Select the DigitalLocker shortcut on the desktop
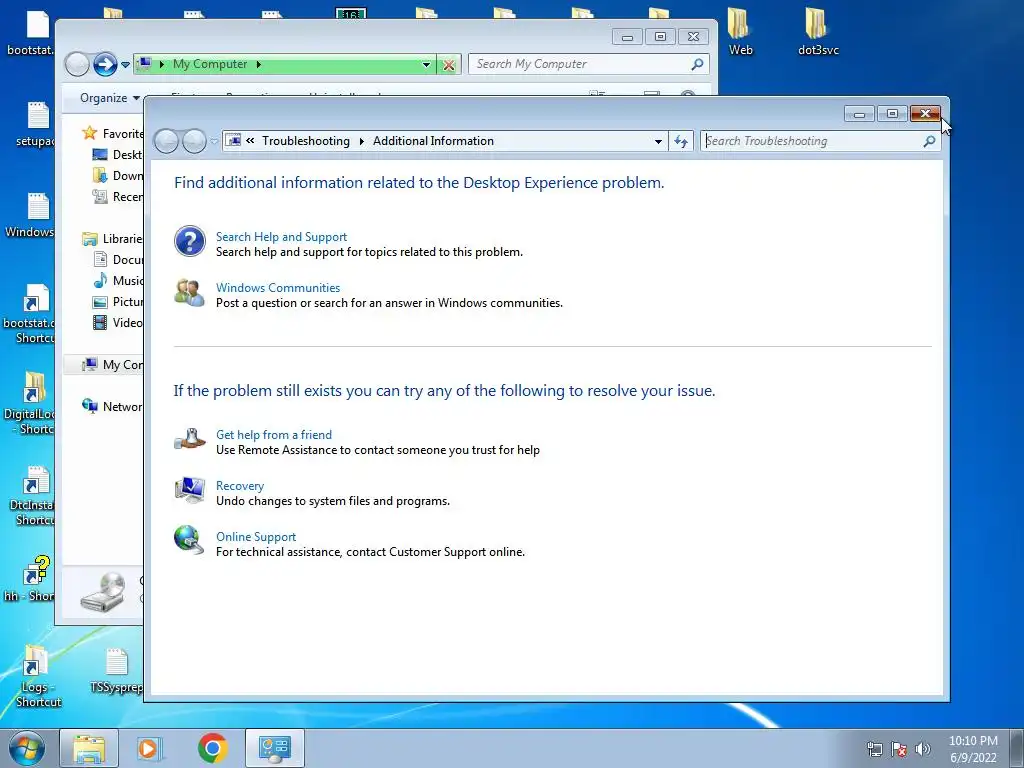This screenshot has height=768, width=1024. point(30,403)
